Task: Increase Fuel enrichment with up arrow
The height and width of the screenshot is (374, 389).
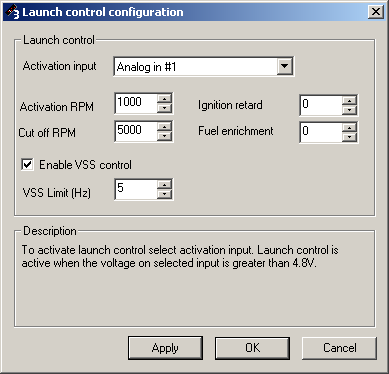Action: 350,128
